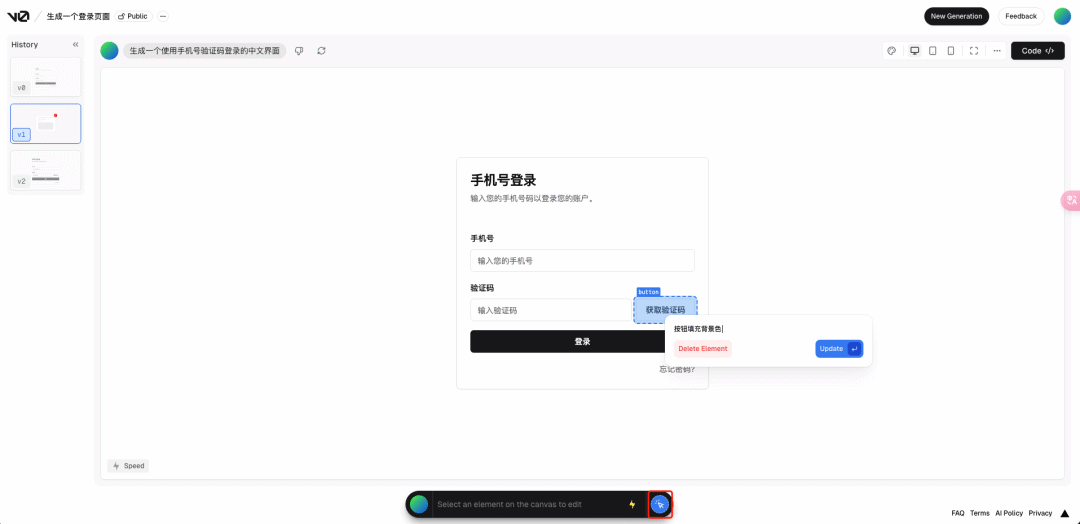Click the lightning bolt icon in prompt bar

pyautogui.click(x=632, y=504)
